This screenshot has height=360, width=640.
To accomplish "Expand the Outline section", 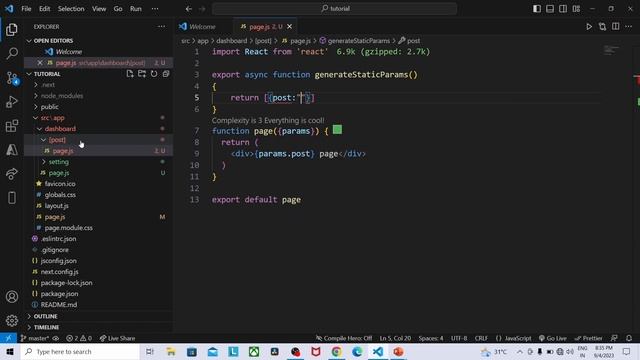I will pyautogui.click(x=29, y=316).
